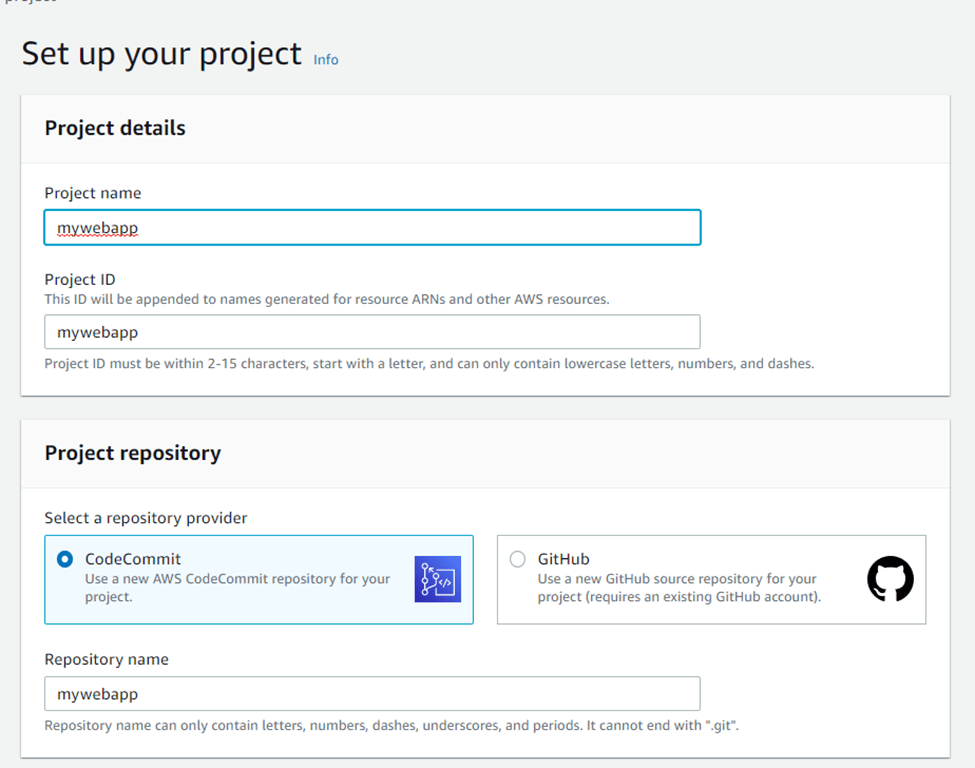The image size is (975, 768).
Task: Click the GitHub description requiring existing account
Action: (x=678, y=588)
